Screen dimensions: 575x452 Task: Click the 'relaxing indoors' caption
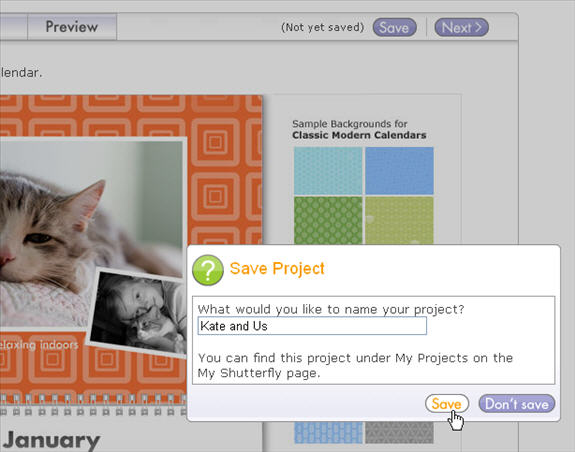pos(39,345)
